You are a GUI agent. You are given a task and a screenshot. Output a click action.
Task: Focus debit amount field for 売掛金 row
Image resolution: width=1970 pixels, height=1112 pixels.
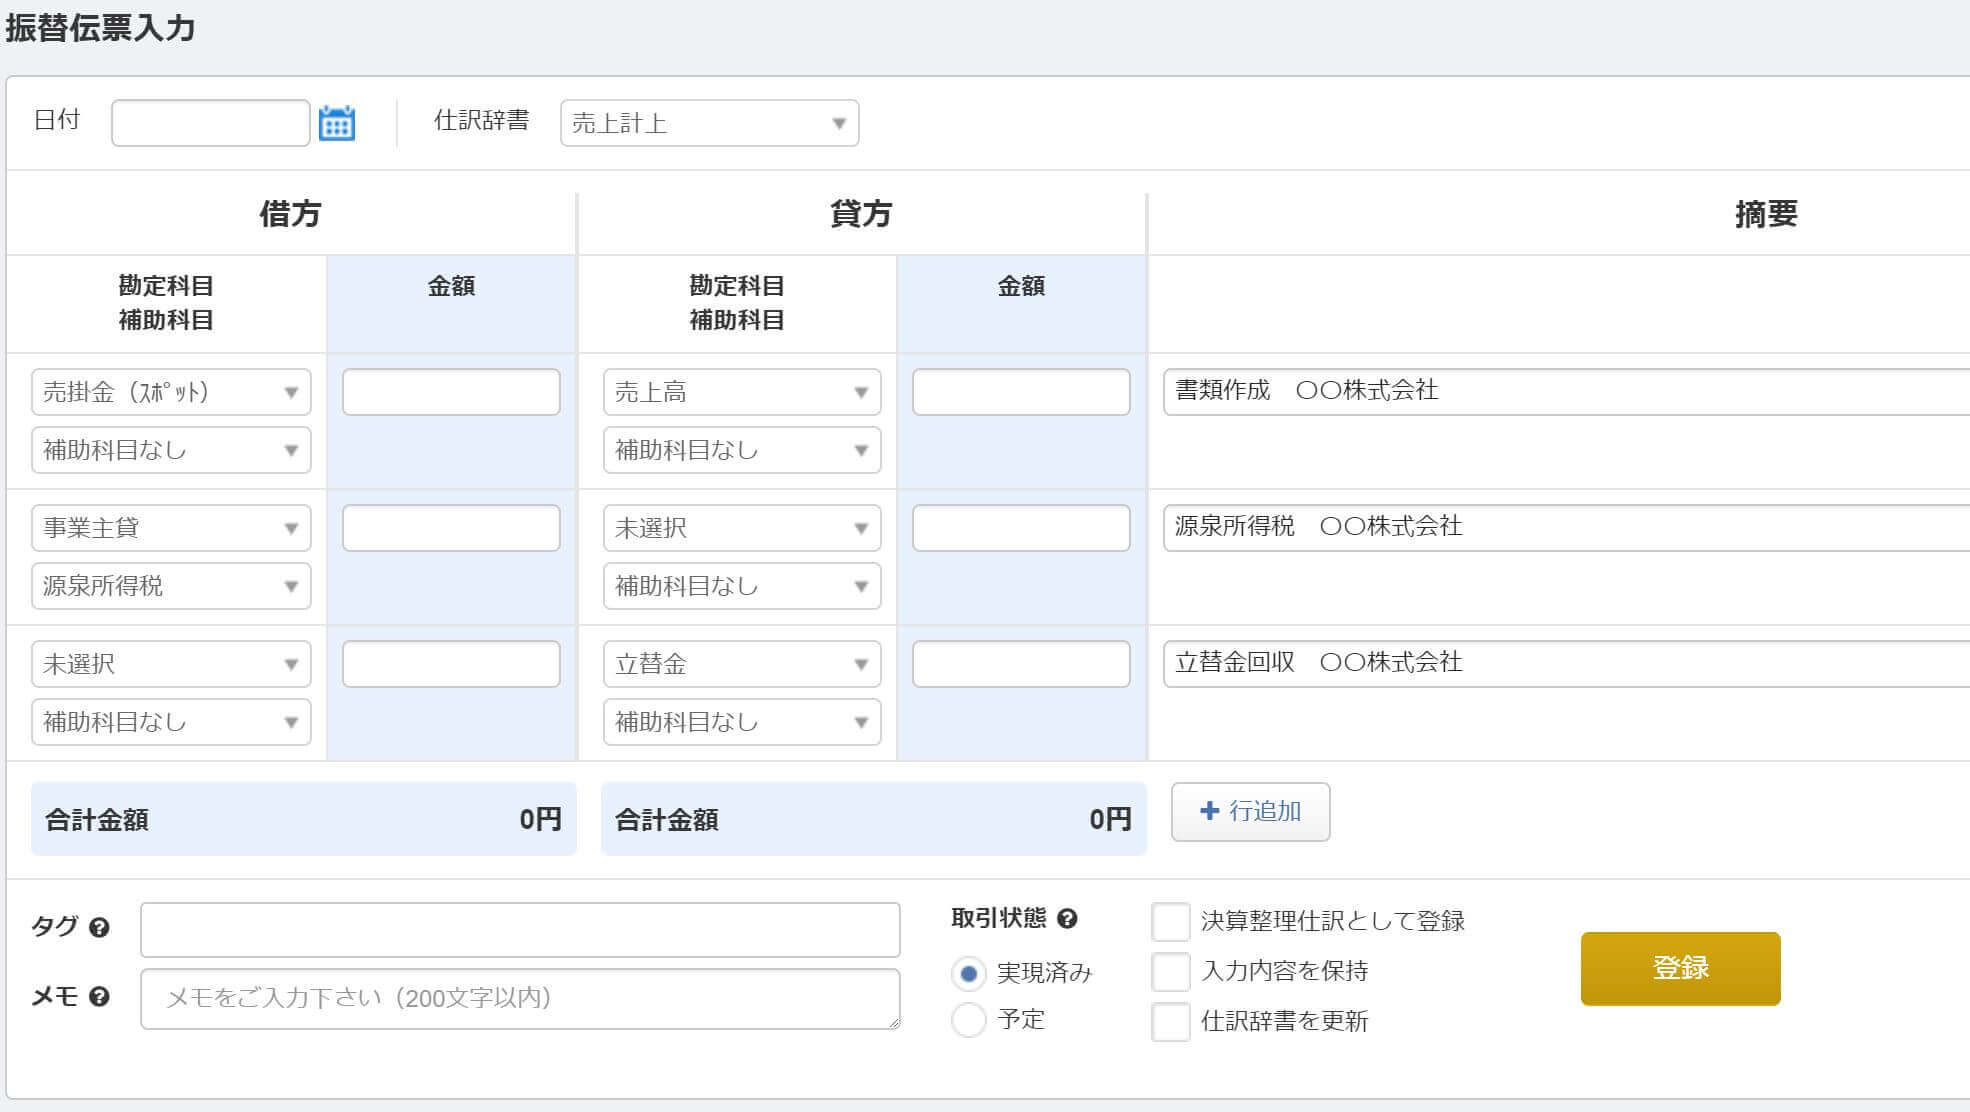(451, 392)
